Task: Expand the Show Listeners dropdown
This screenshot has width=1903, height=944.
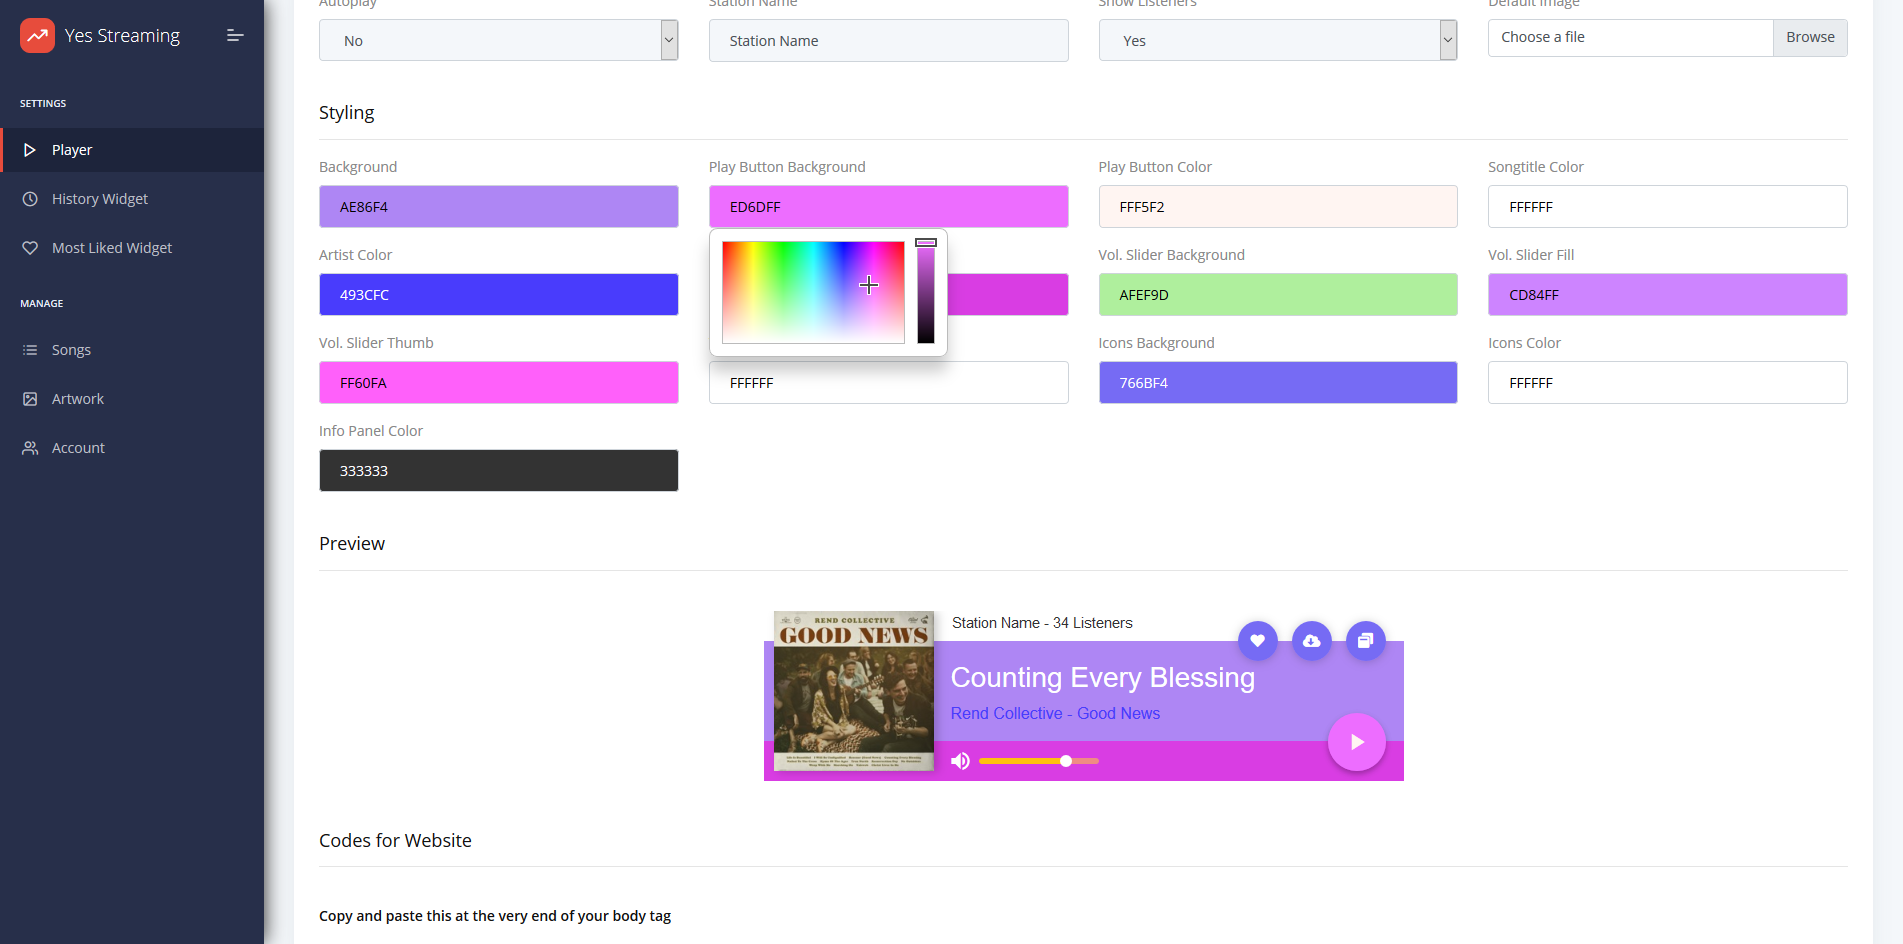Action: 1447,40
